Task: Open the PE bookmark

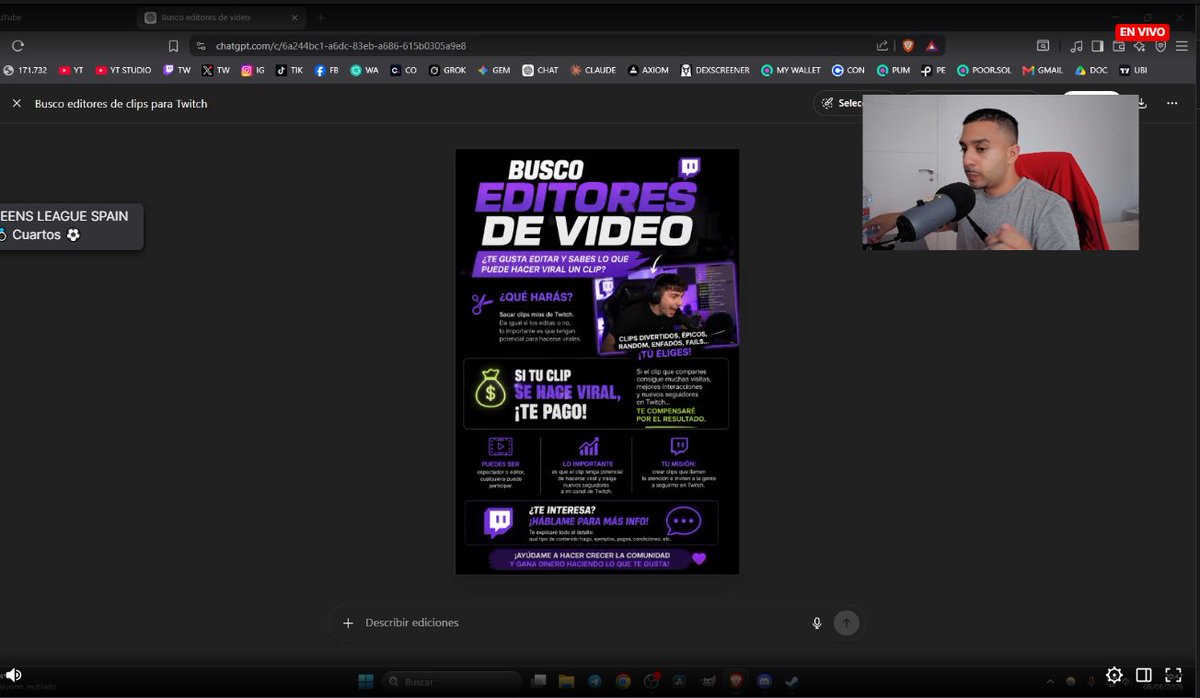Action: [934, 70]
